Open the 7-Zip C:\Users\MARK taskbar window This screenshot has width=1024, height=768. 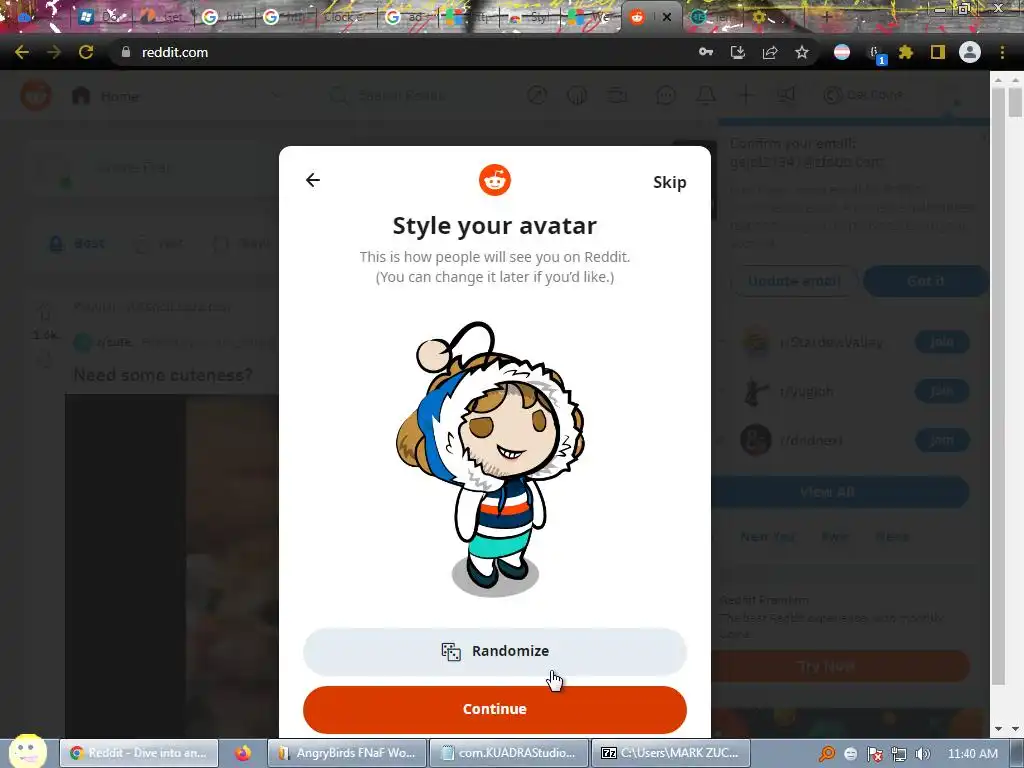pyautogui.click(x=671, y=753)
